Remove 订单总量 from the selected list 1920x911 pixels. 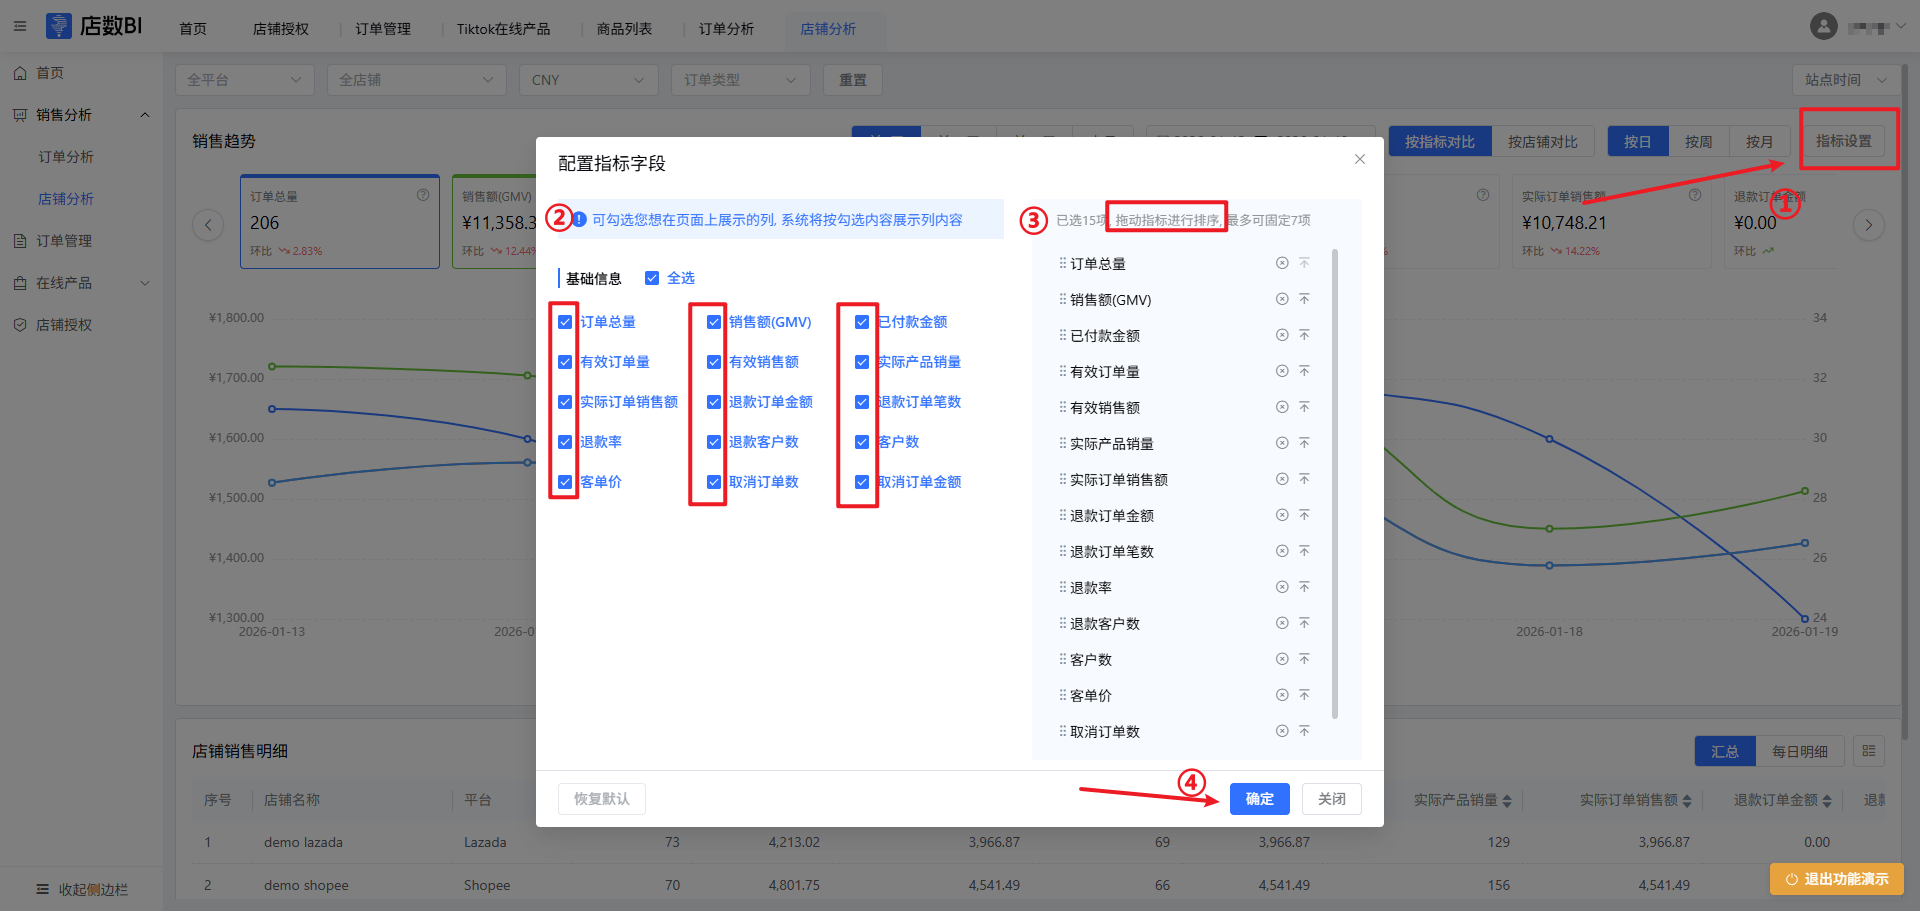point(1281,263)
